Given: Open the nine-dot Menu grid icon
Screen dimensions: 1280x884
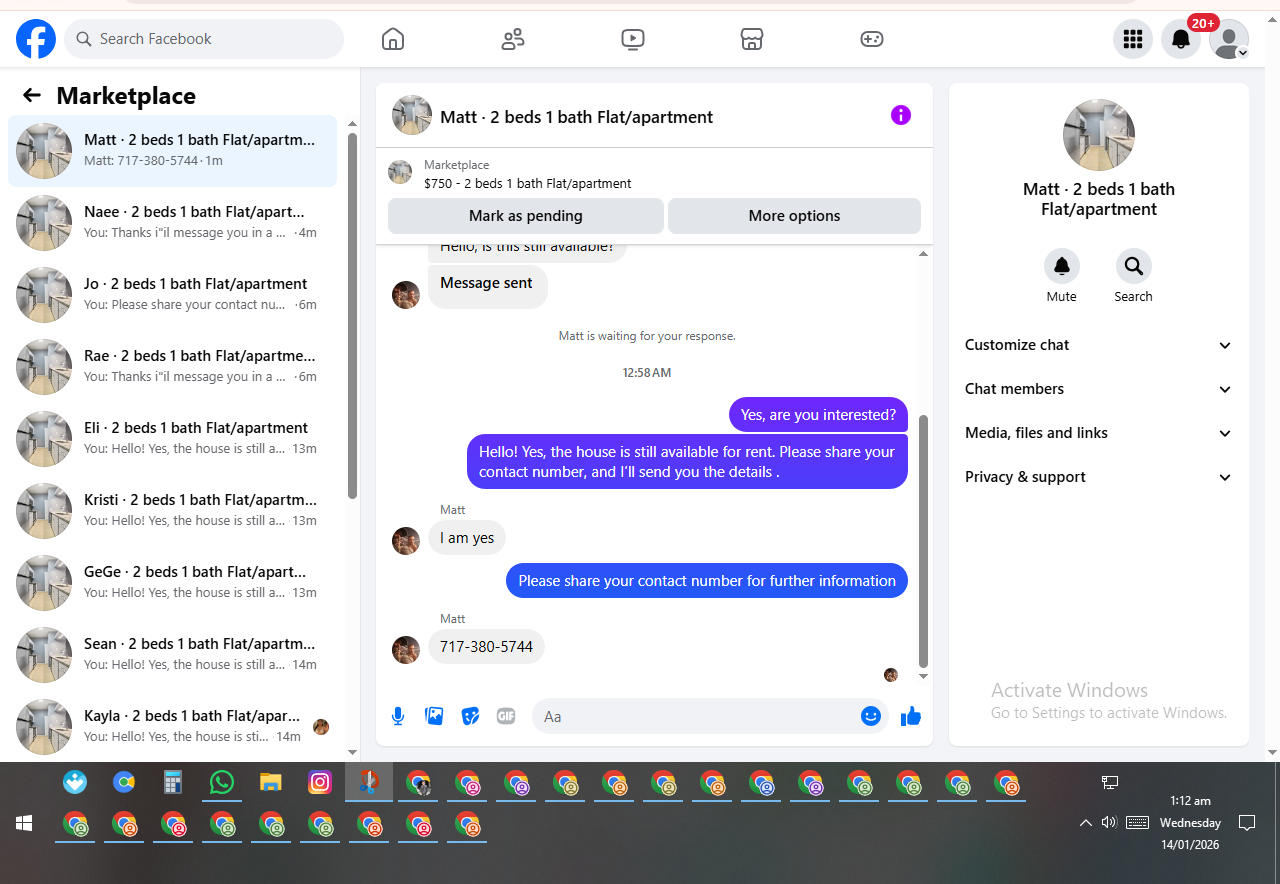Looking at the screenshot, I should coord(1133,39).
